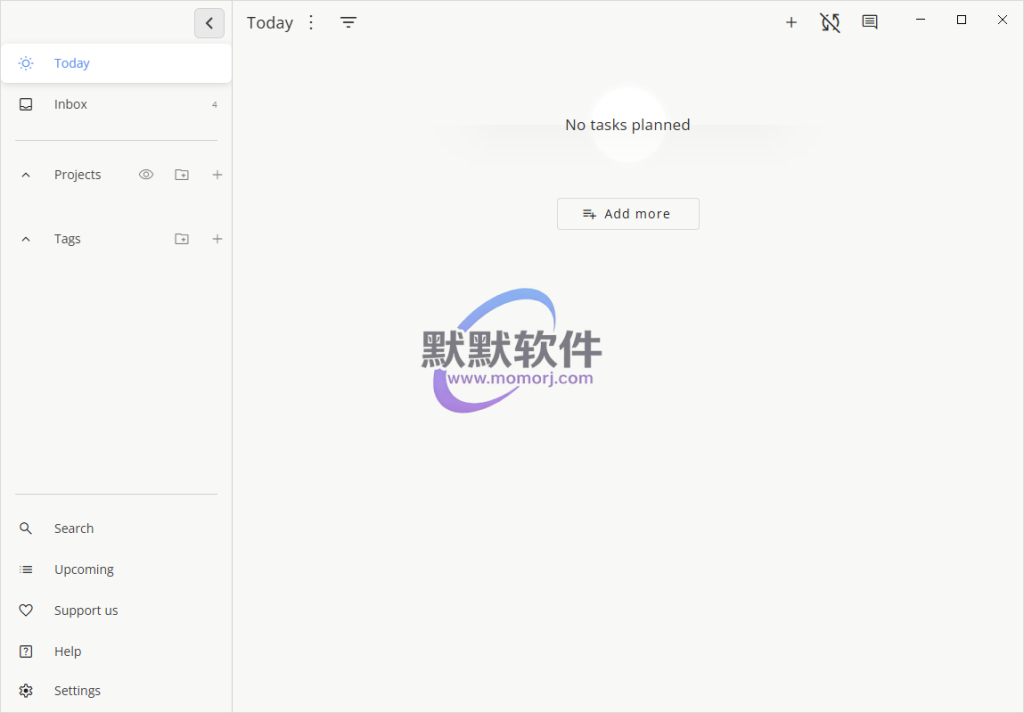Open the Support us link
The height and width of the screenshot is (713, 1024).
coord(86,610)
